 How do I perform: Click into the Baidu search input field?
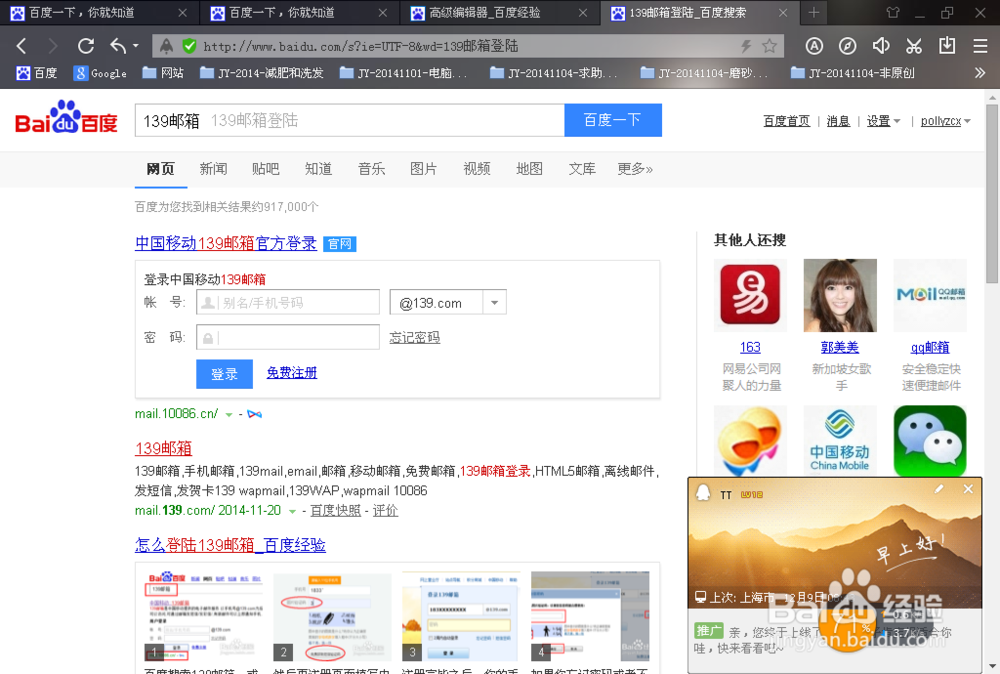[349, 120]
